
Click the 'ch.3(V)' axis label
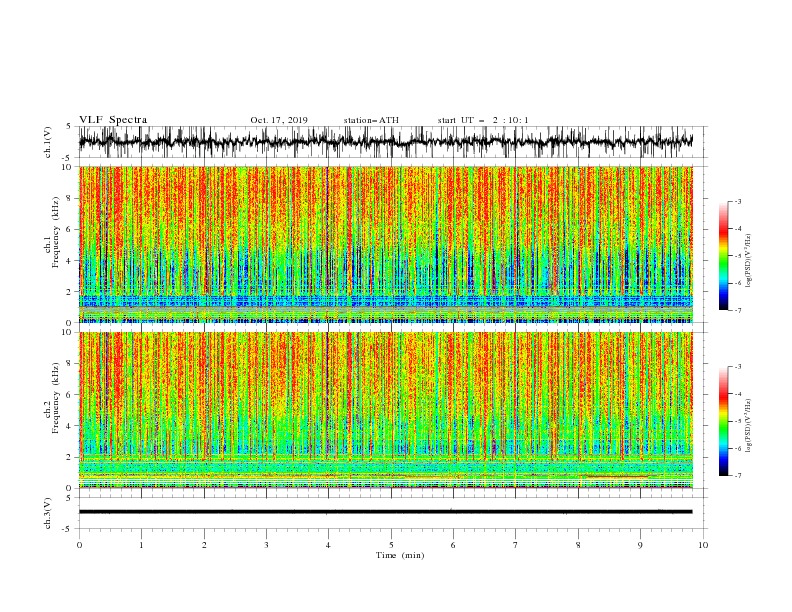48,513
